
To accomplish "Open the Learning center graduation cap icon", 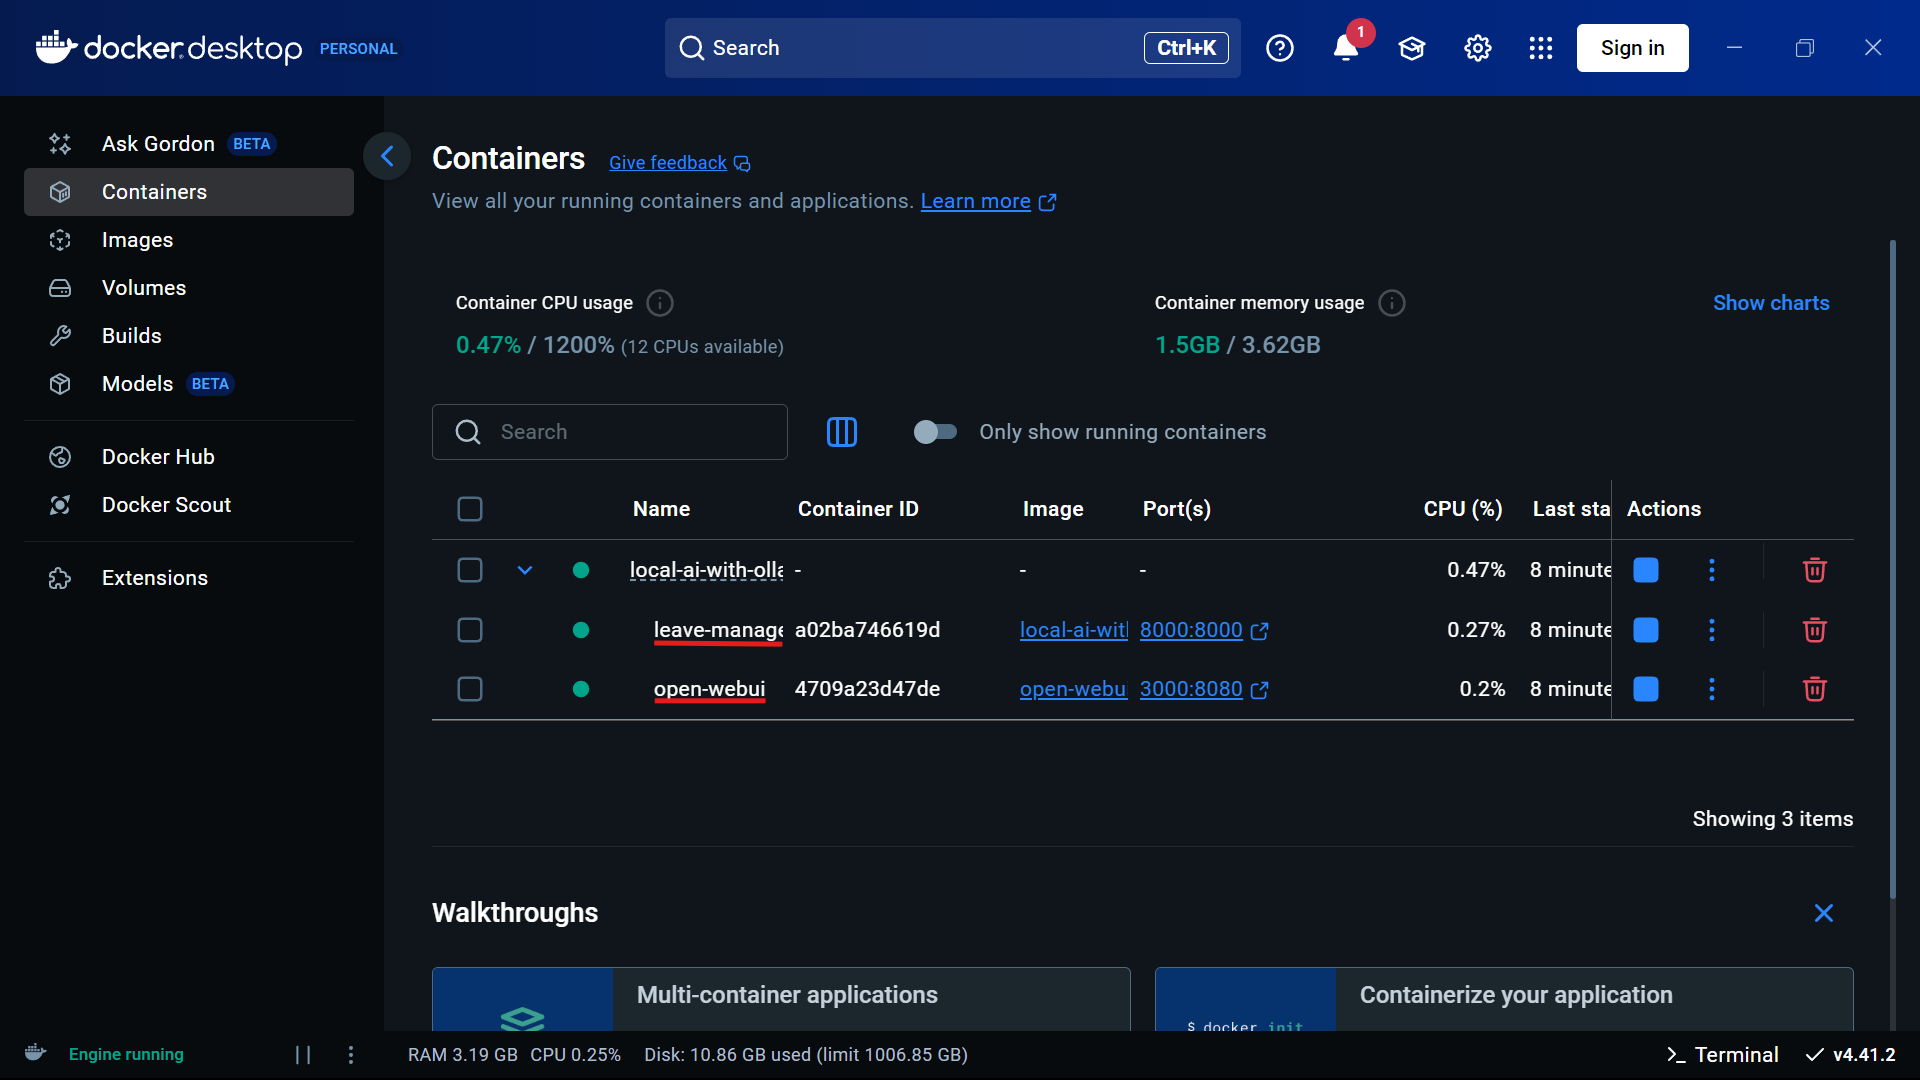I will (1411, 48).
